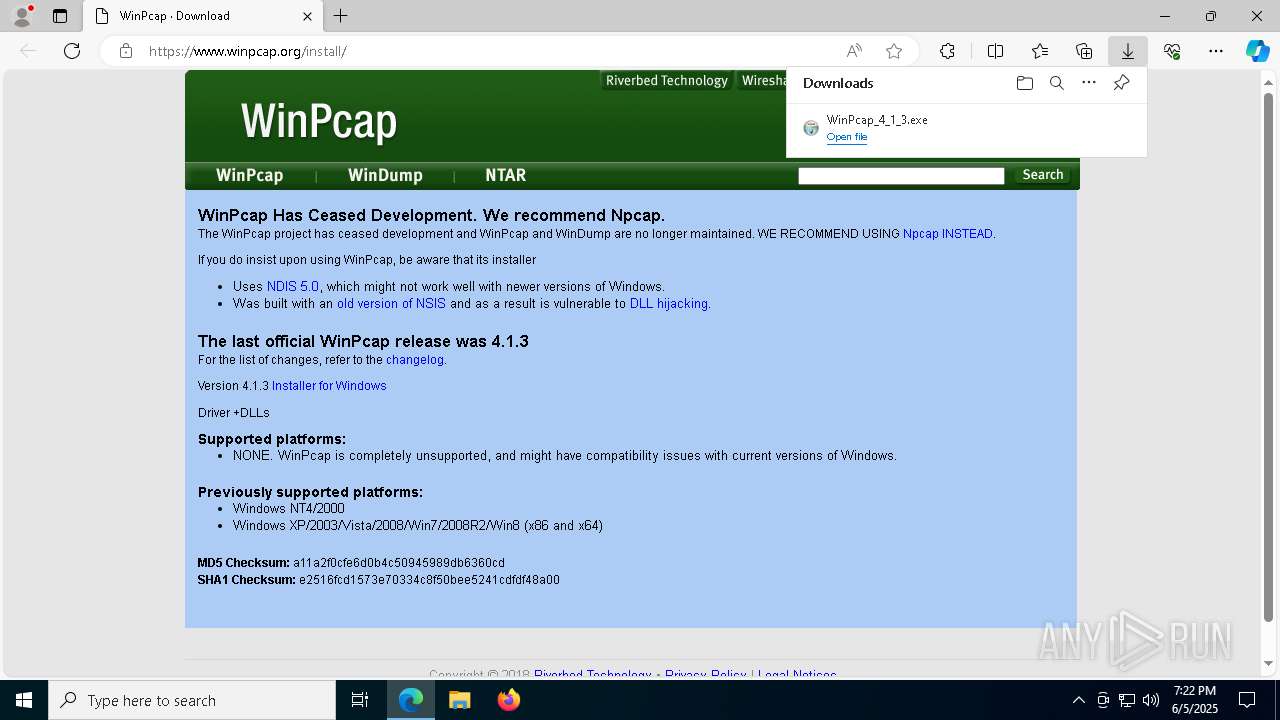1280x720 pixels.
Task: Search downloads in the Downloads panel
Action: 1057,83
